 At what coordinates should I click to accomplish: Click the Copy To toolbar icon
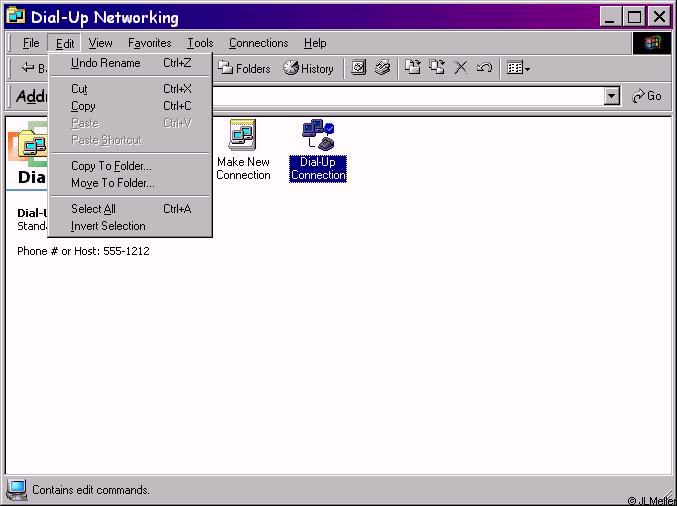437,68
